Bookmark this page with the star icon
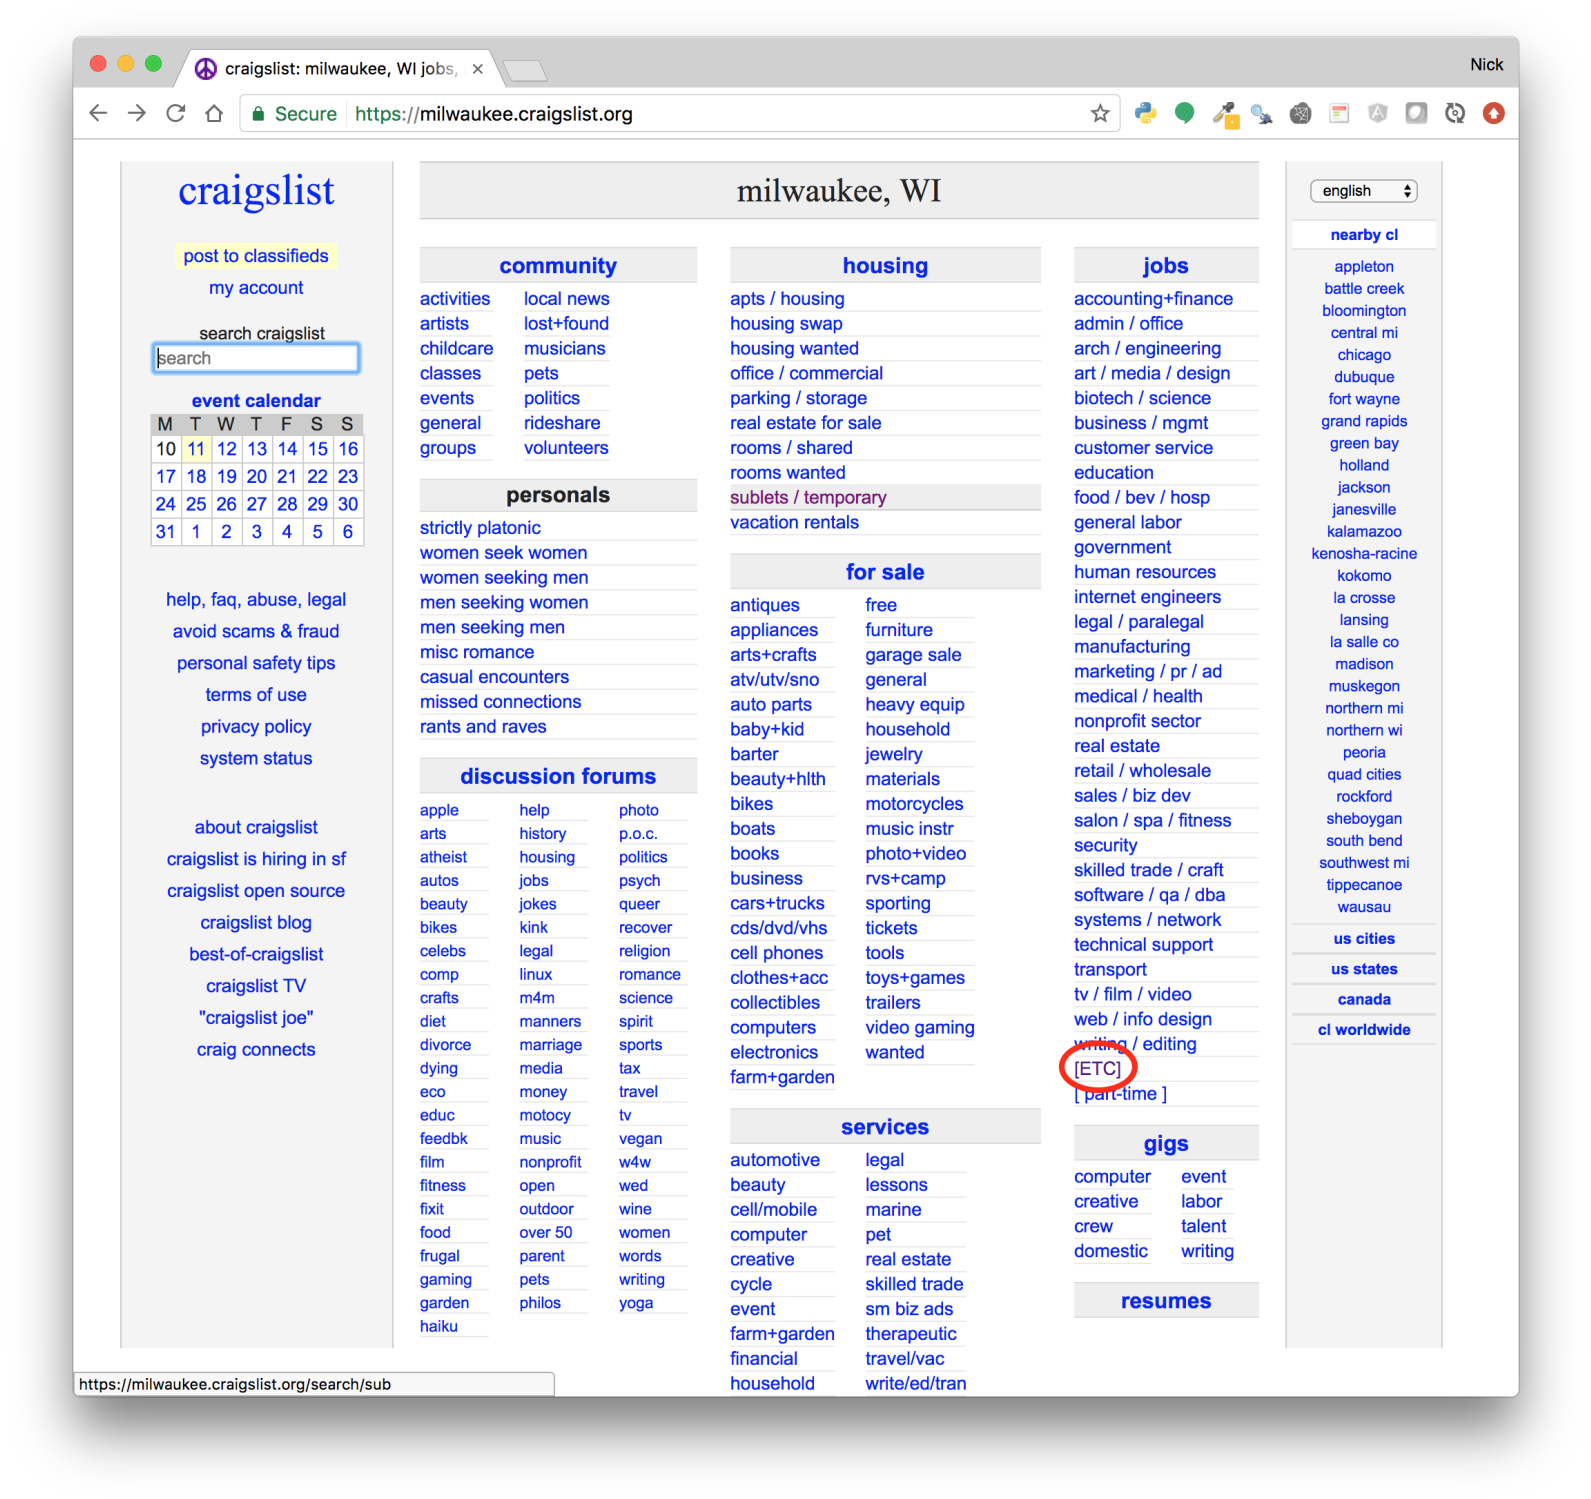 [x=1100, y=114]
